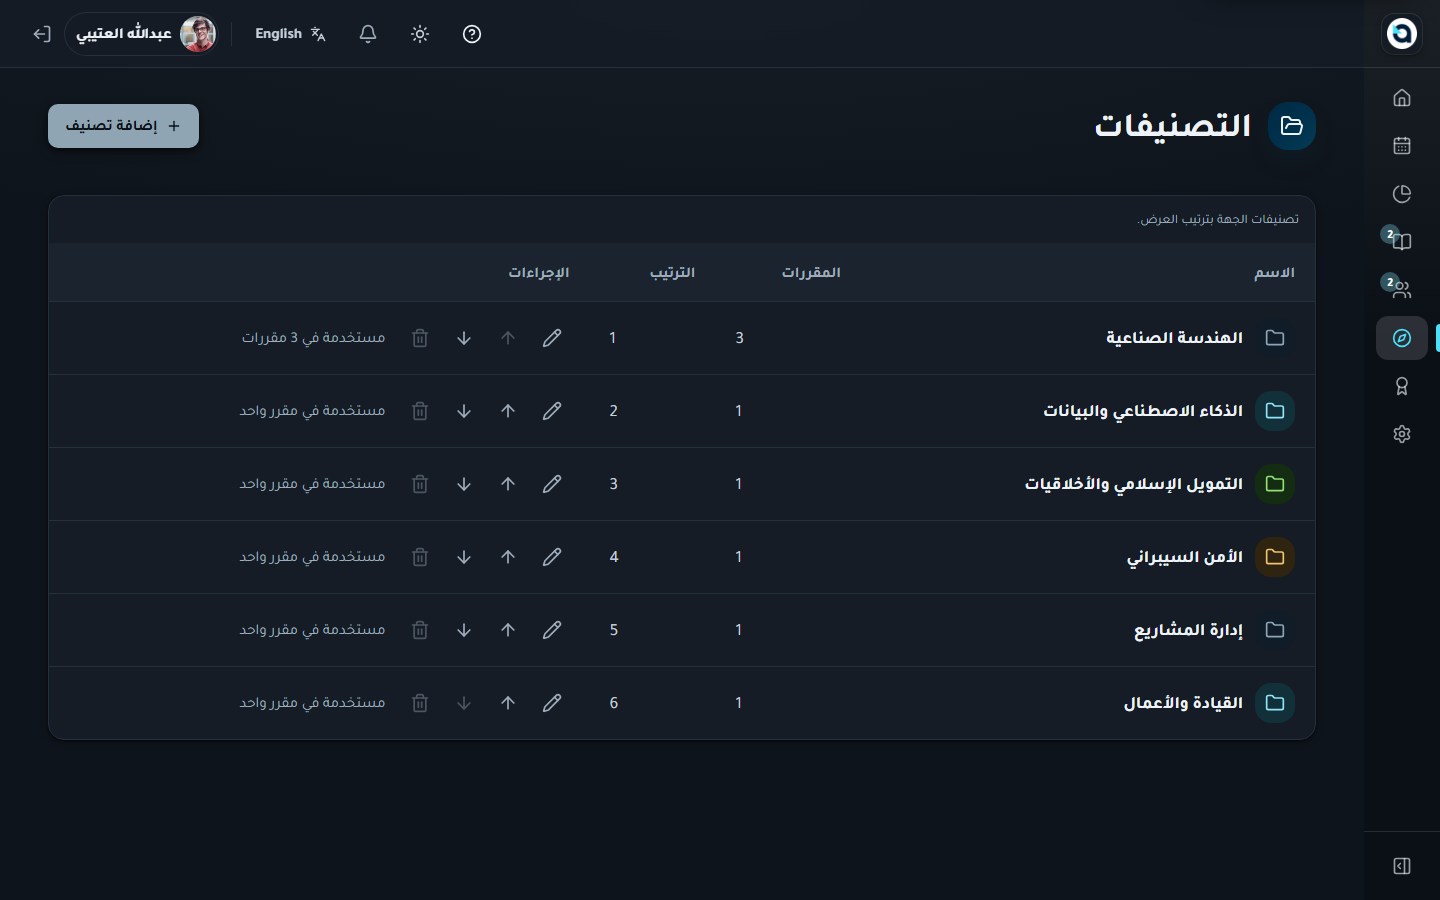Edit the القيادة والأعمال category
Screen dimensions: 1440x900
552,703
